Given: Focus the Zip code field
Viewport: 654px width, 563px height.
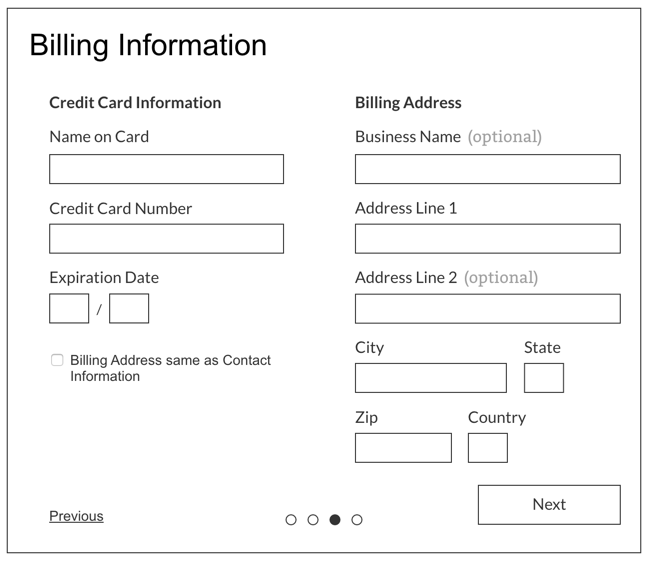Looking at the screenshot, I should coord(403,448).
